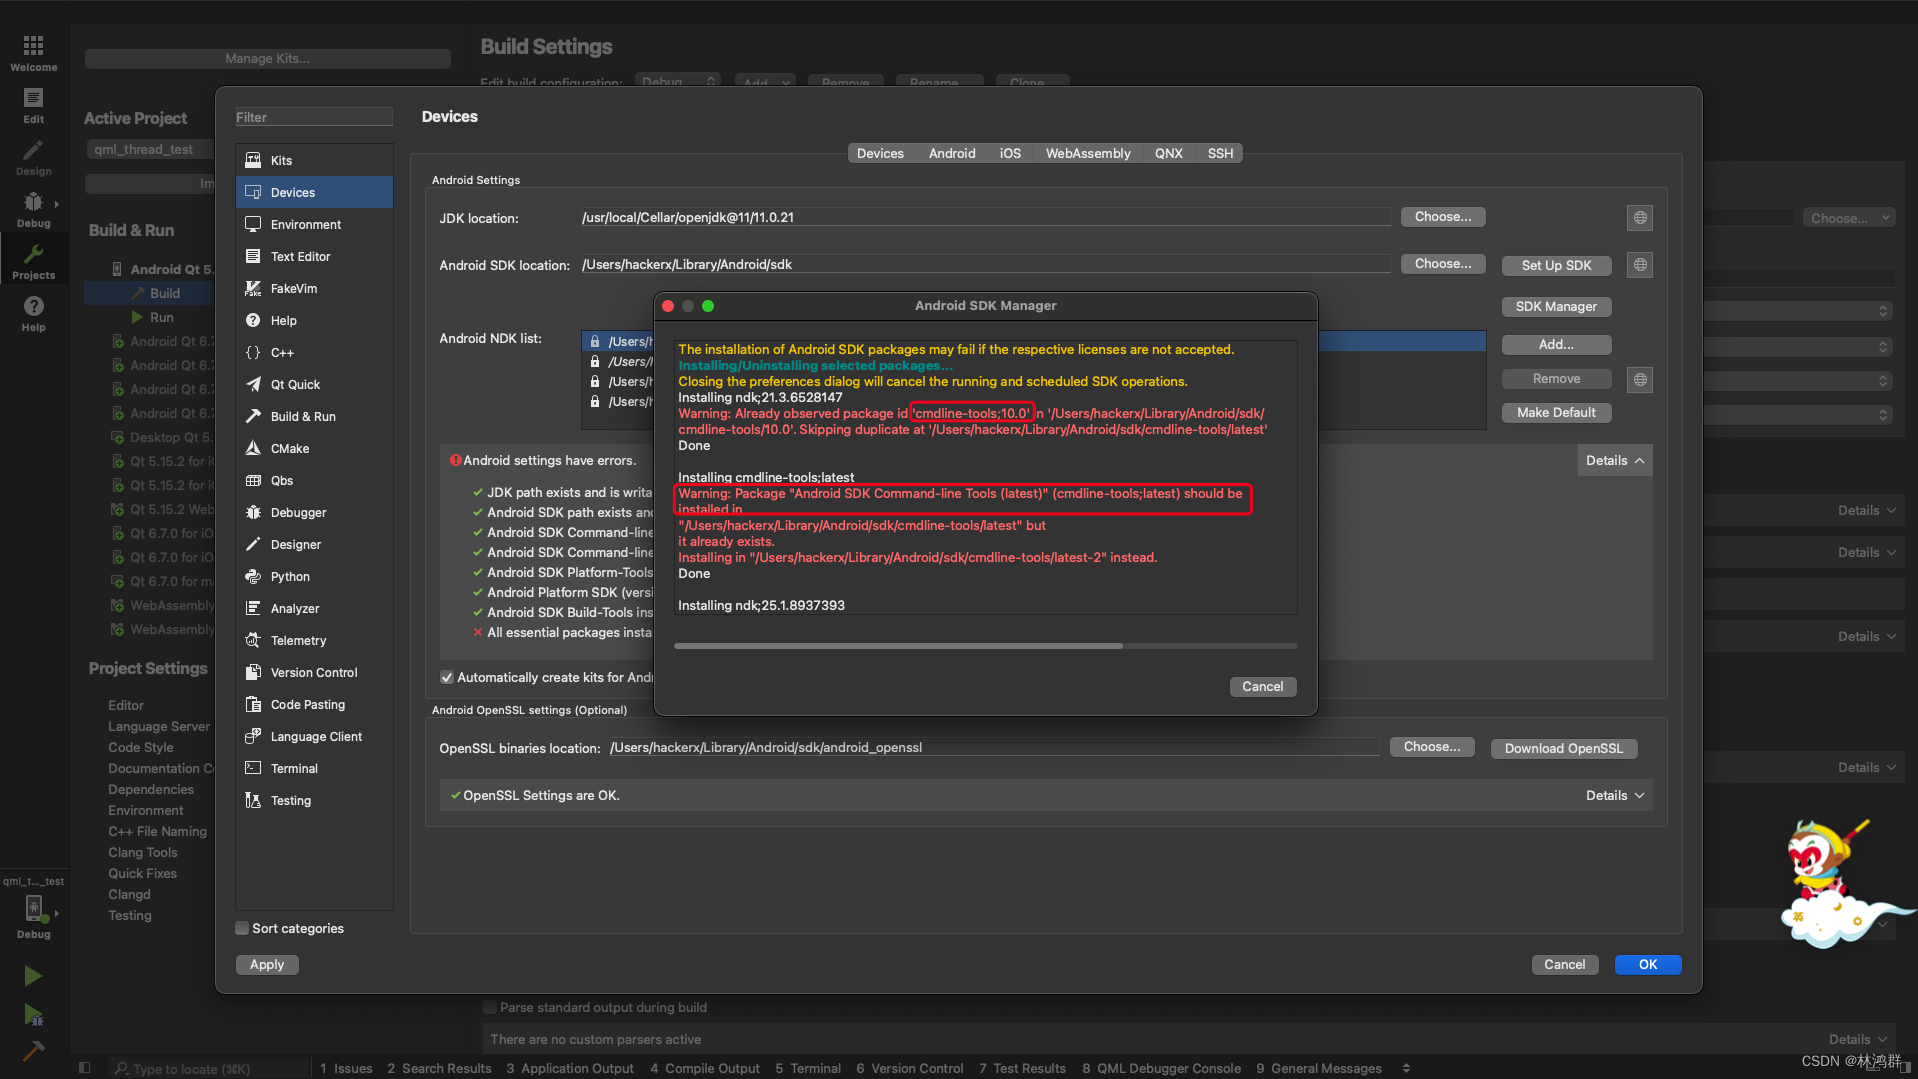Click the preferences Filter field
The image size is (1918, 1079).
coord(314,117)
